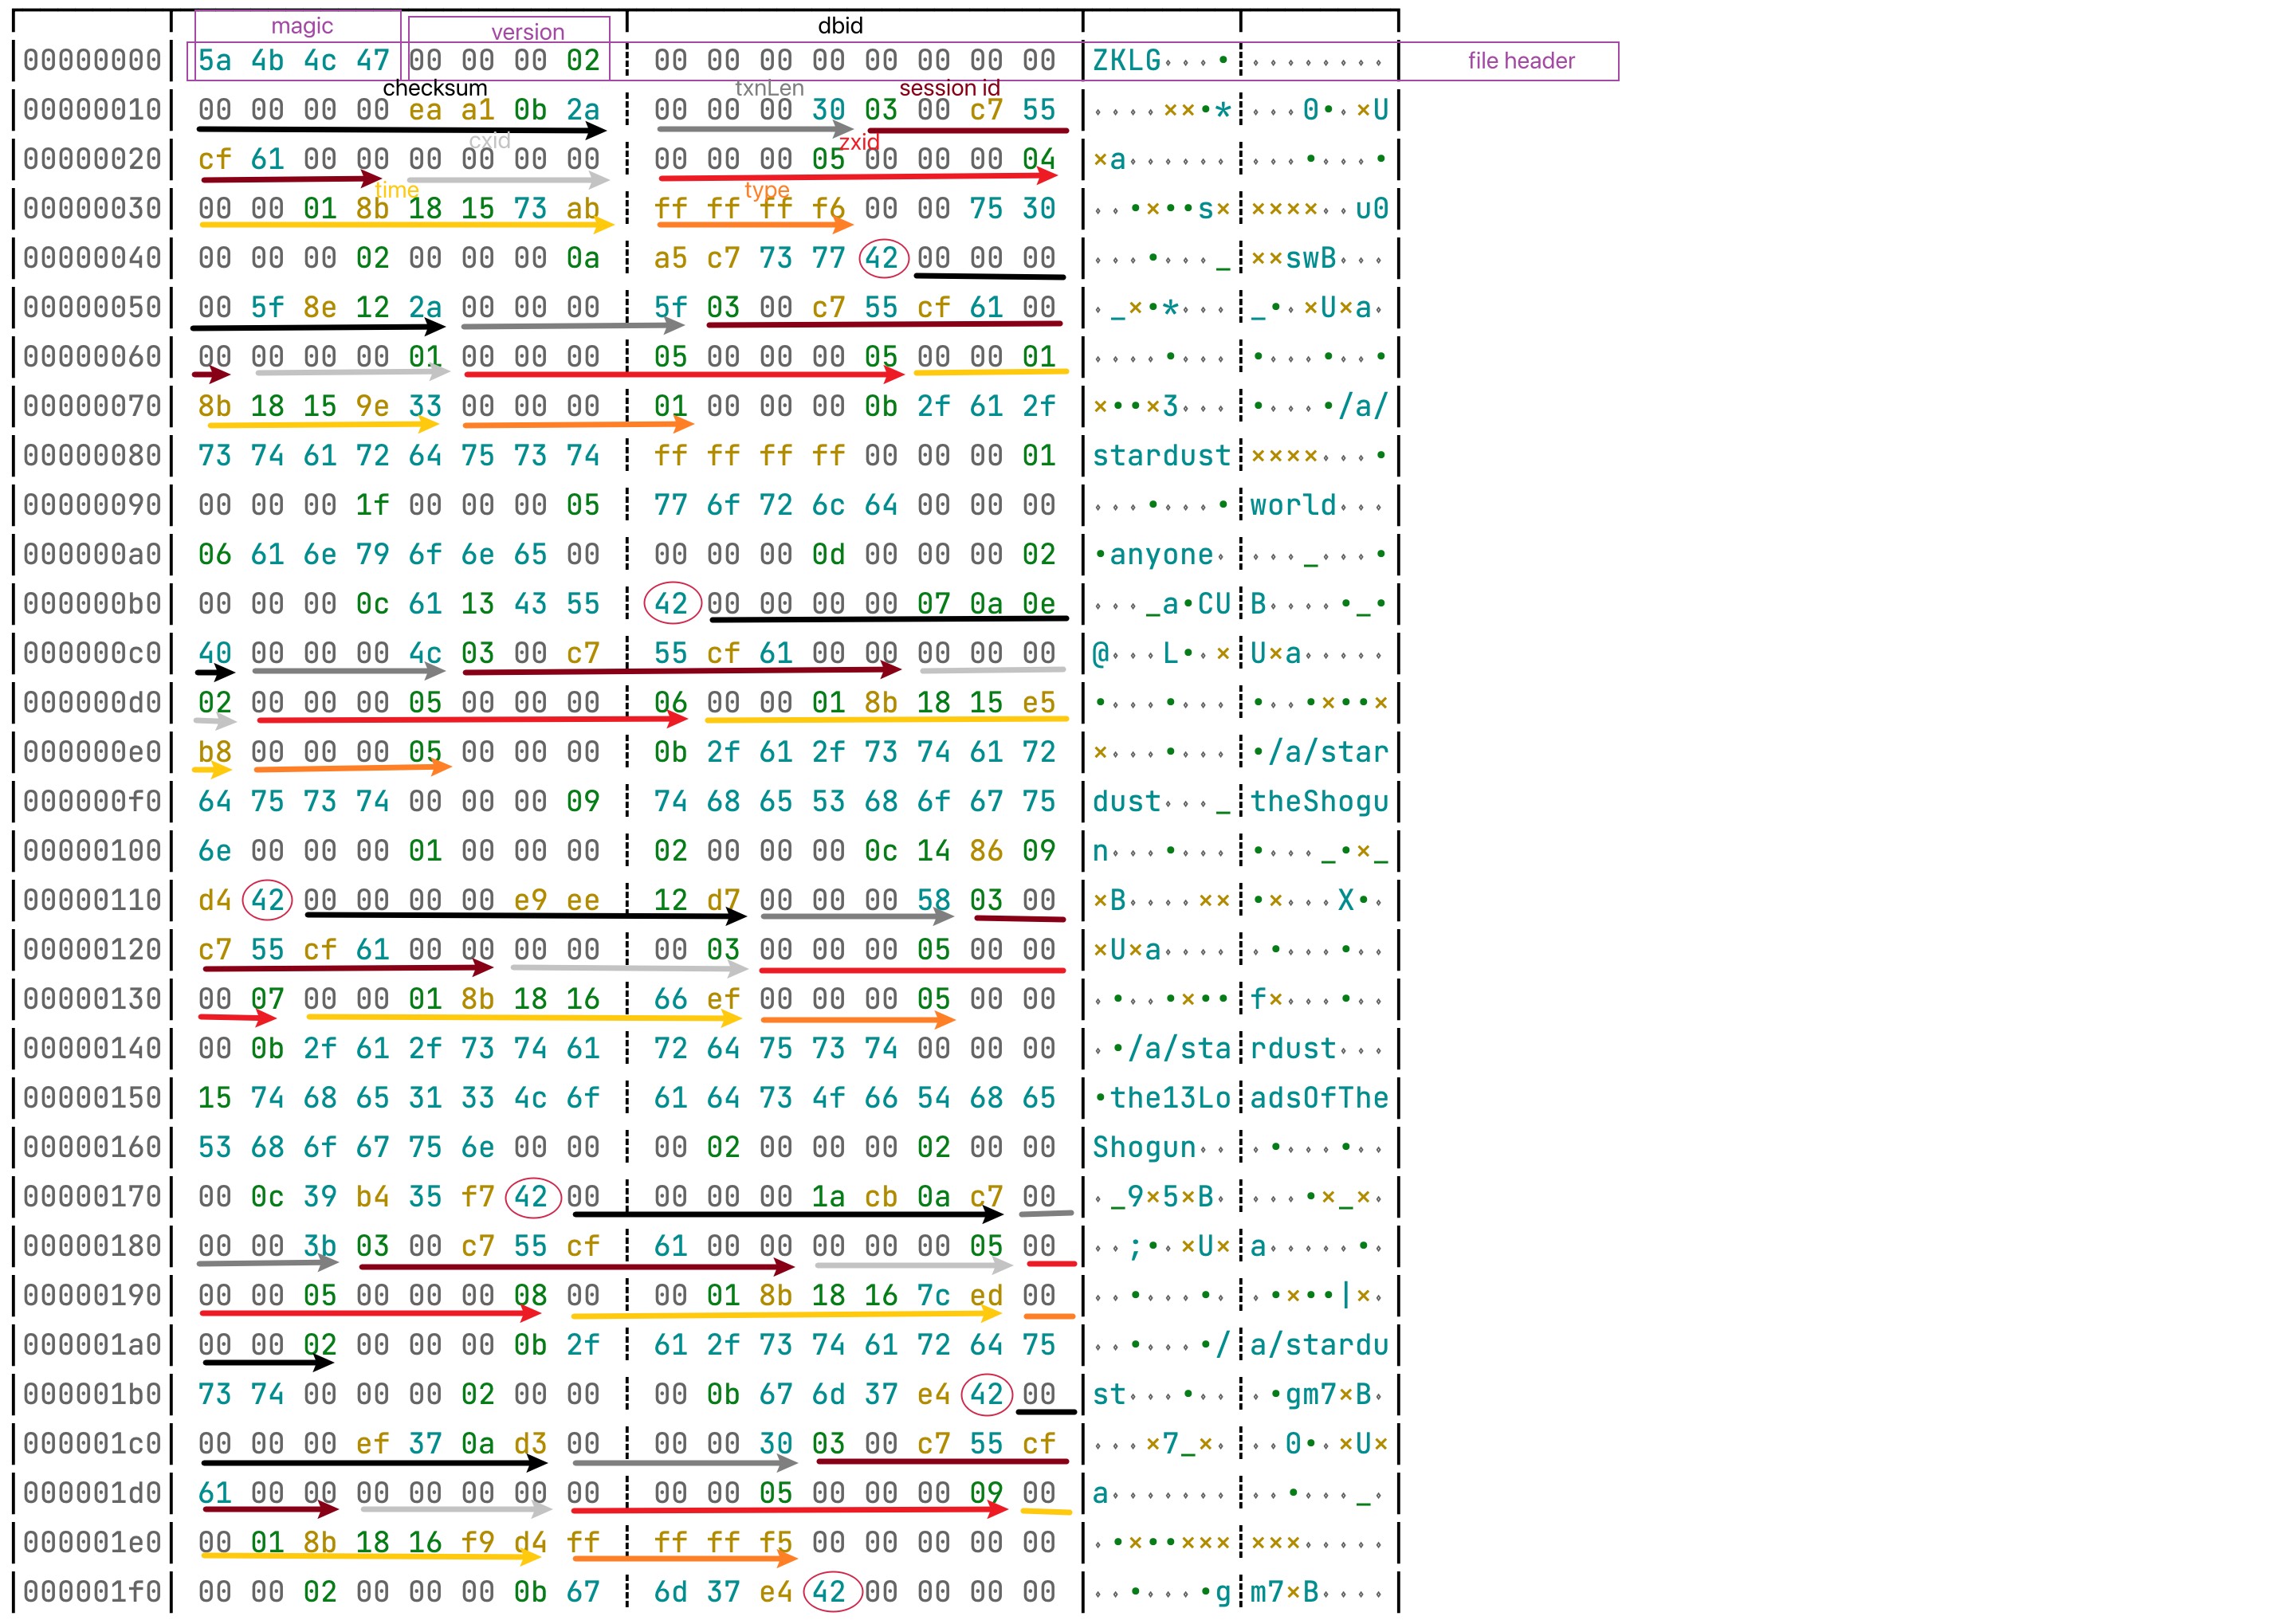Screen dimensions: 2270x1624
Task: Click the "anyone" ASCII text
Action: [x=1161, y=555]
